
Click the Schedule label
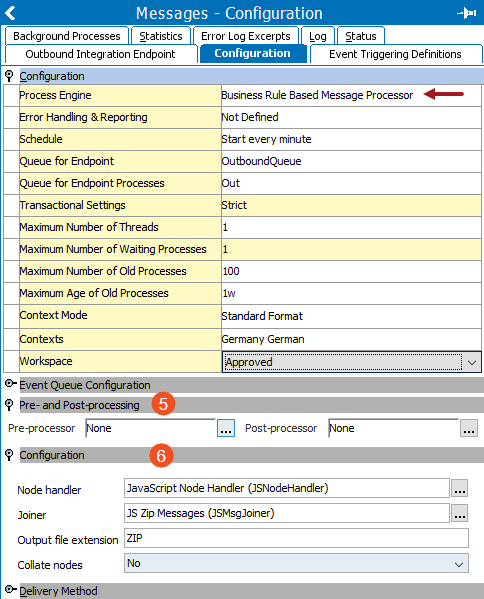(41, 139)
